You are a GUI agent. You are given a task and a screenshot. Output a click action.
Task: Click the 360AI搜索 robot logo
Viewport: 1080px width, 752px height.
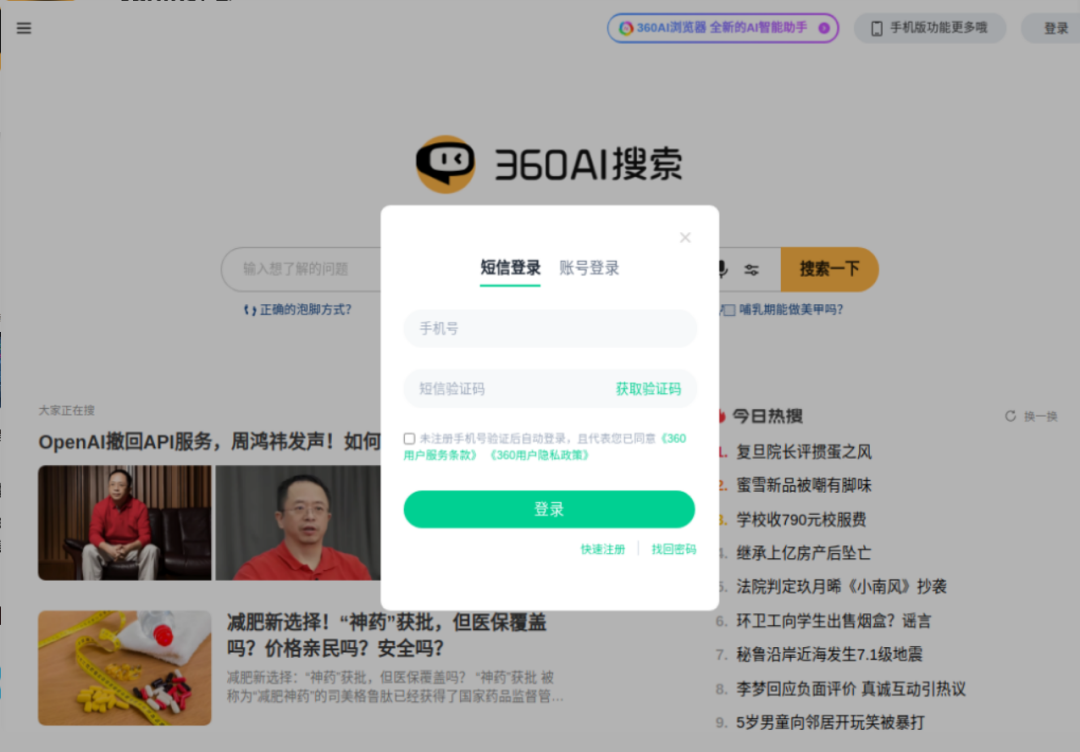[446, 164]
